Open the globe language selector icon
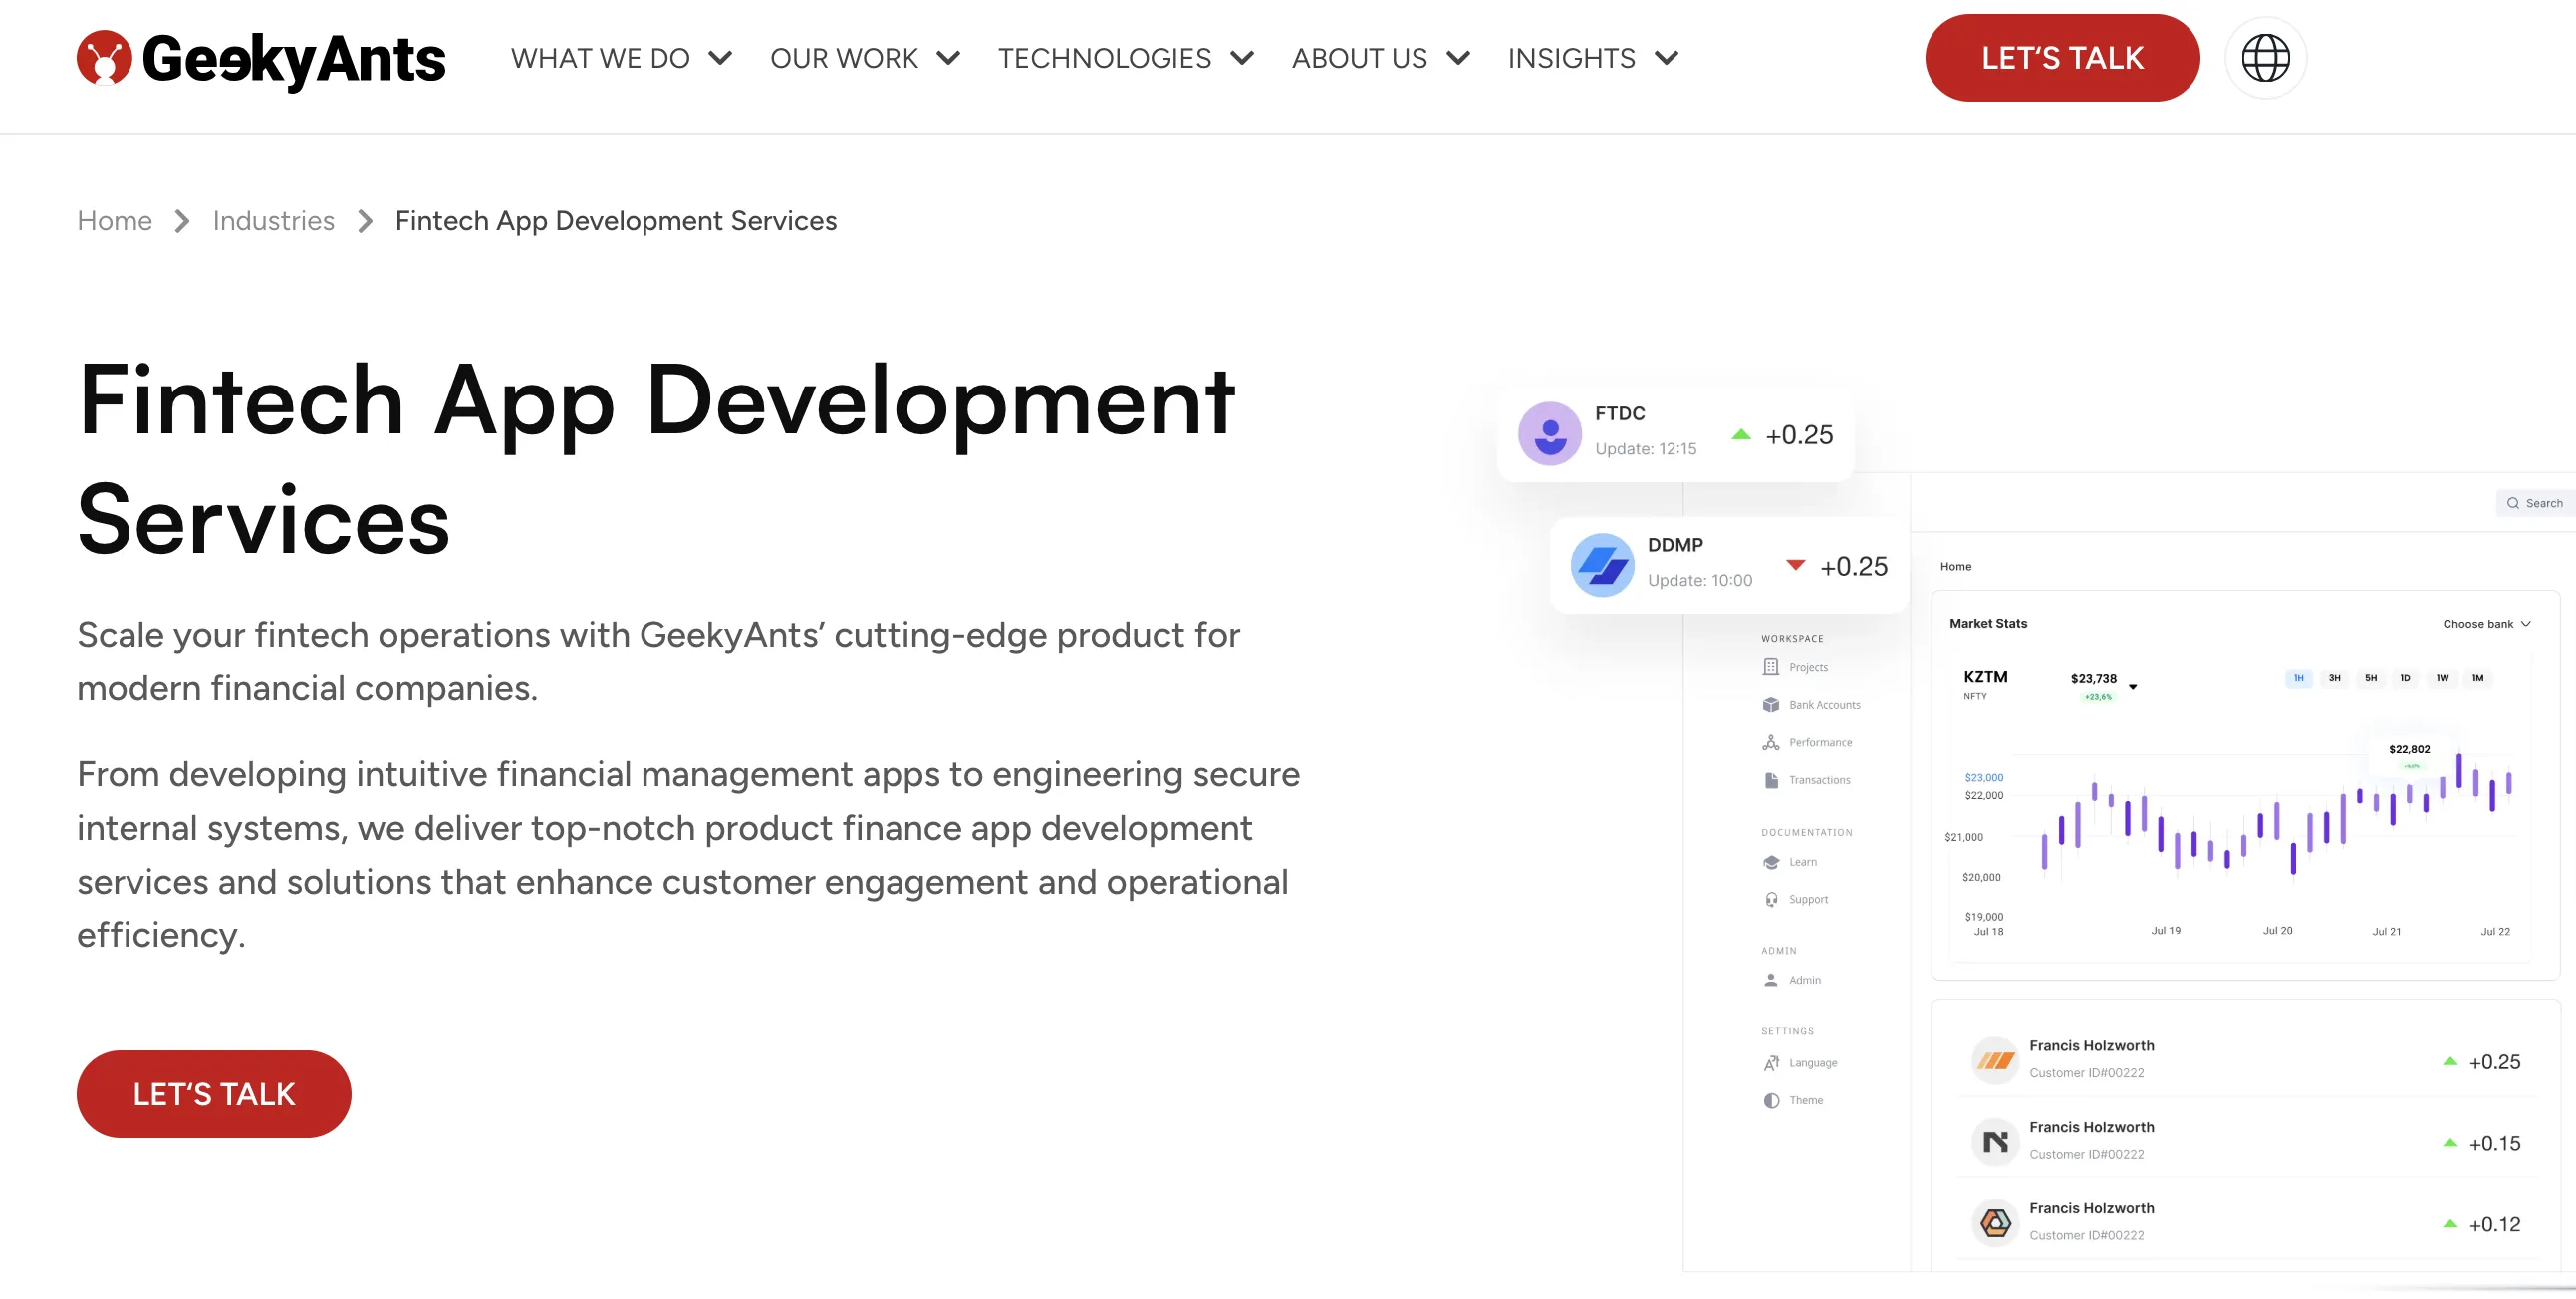Viewport: 2576px width, 1299px height. pyautogui.click(x=2265, y=58)
